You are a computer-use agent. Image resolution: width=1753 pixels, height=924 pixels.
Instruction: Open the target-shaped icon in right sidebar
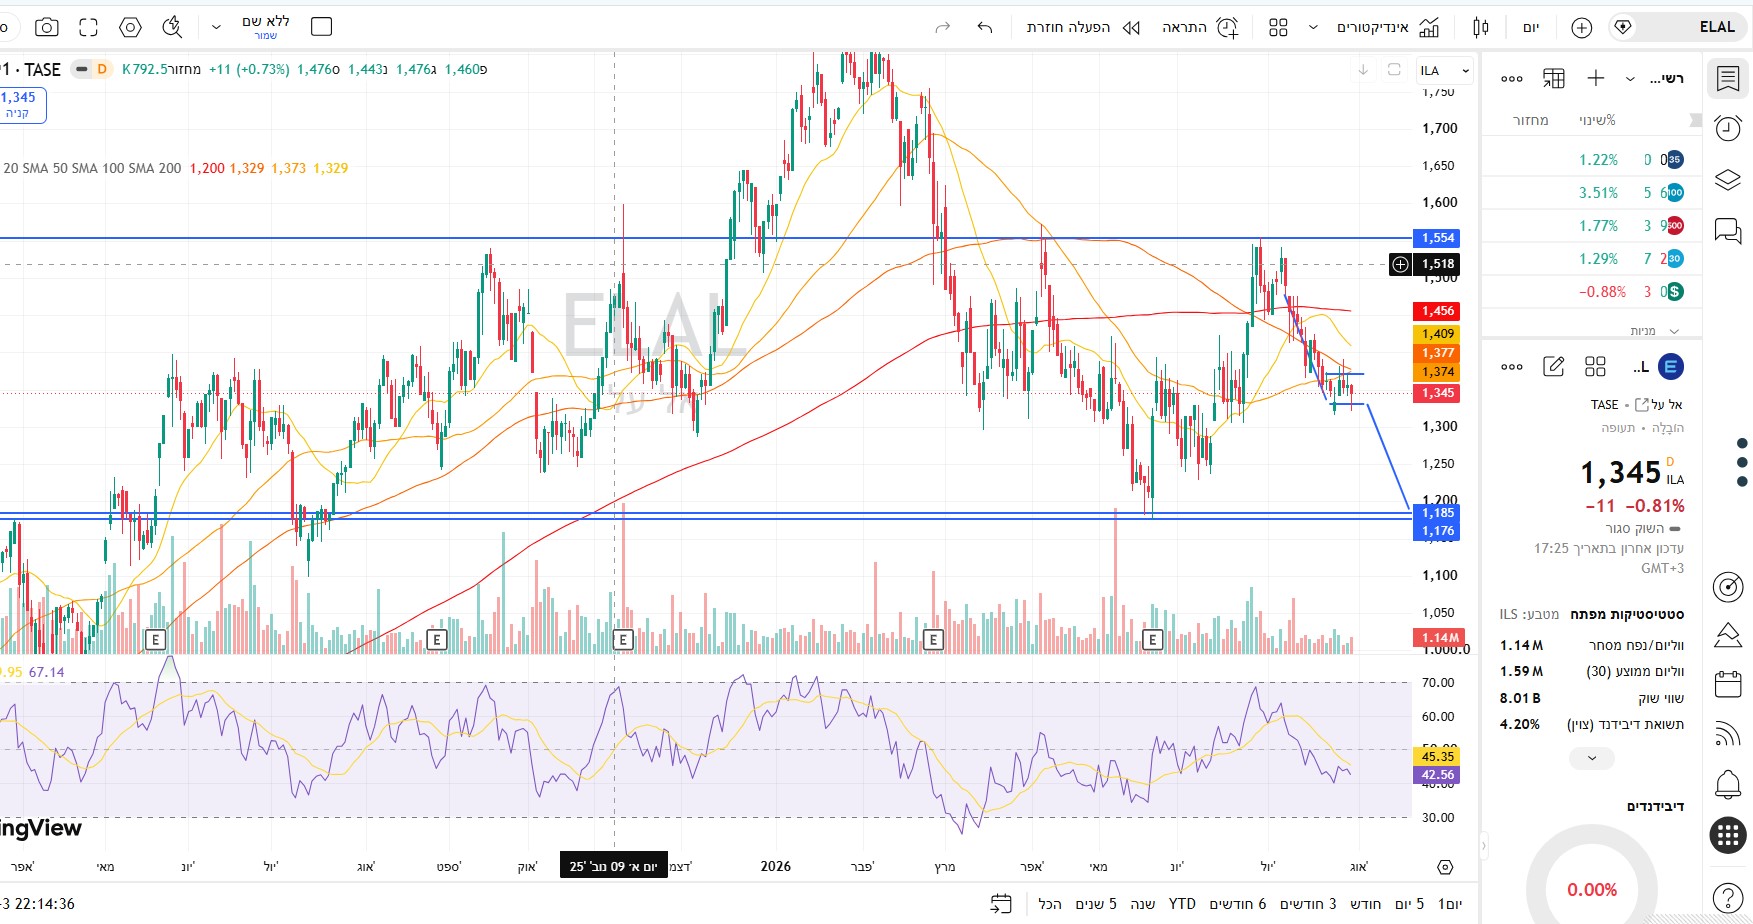(1727, 587)
